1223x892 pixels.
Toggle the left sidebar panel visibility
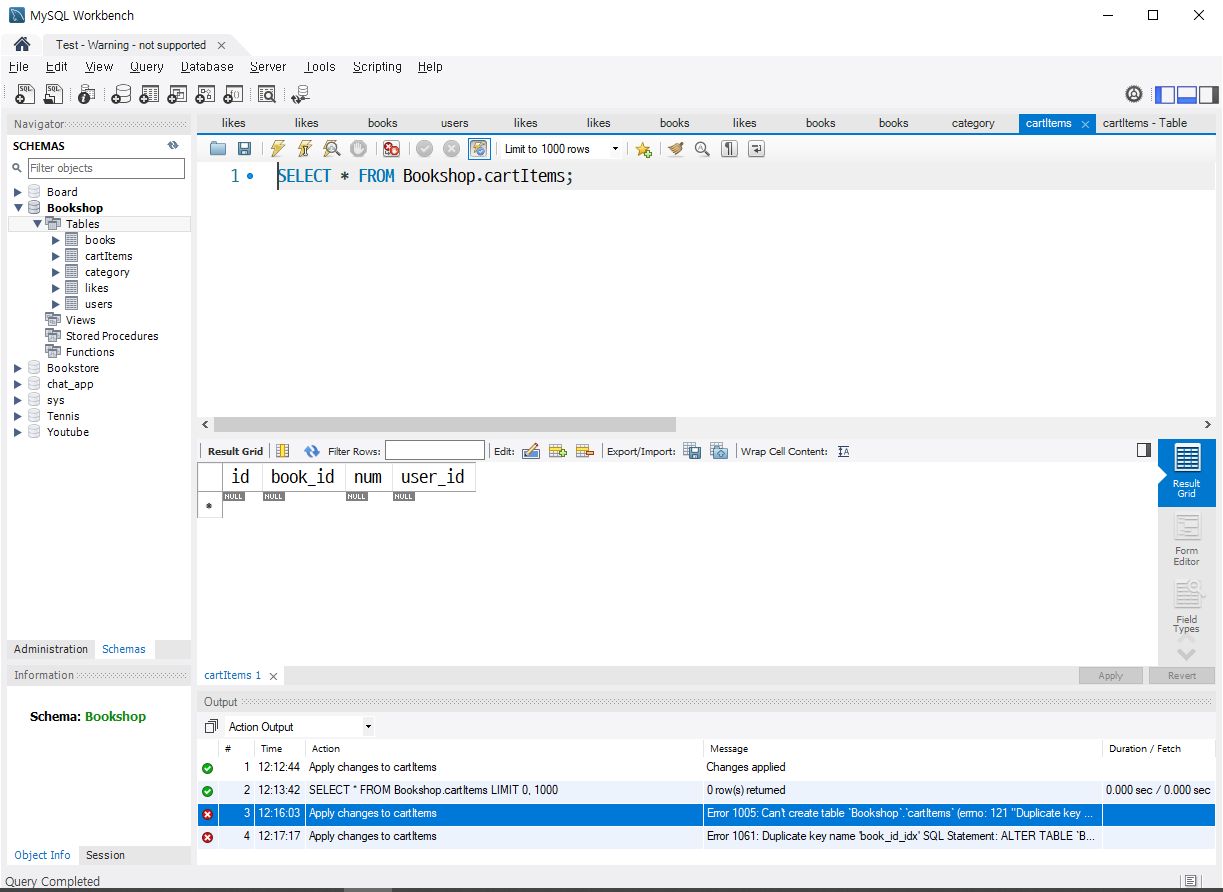(x=1164, y=95)
